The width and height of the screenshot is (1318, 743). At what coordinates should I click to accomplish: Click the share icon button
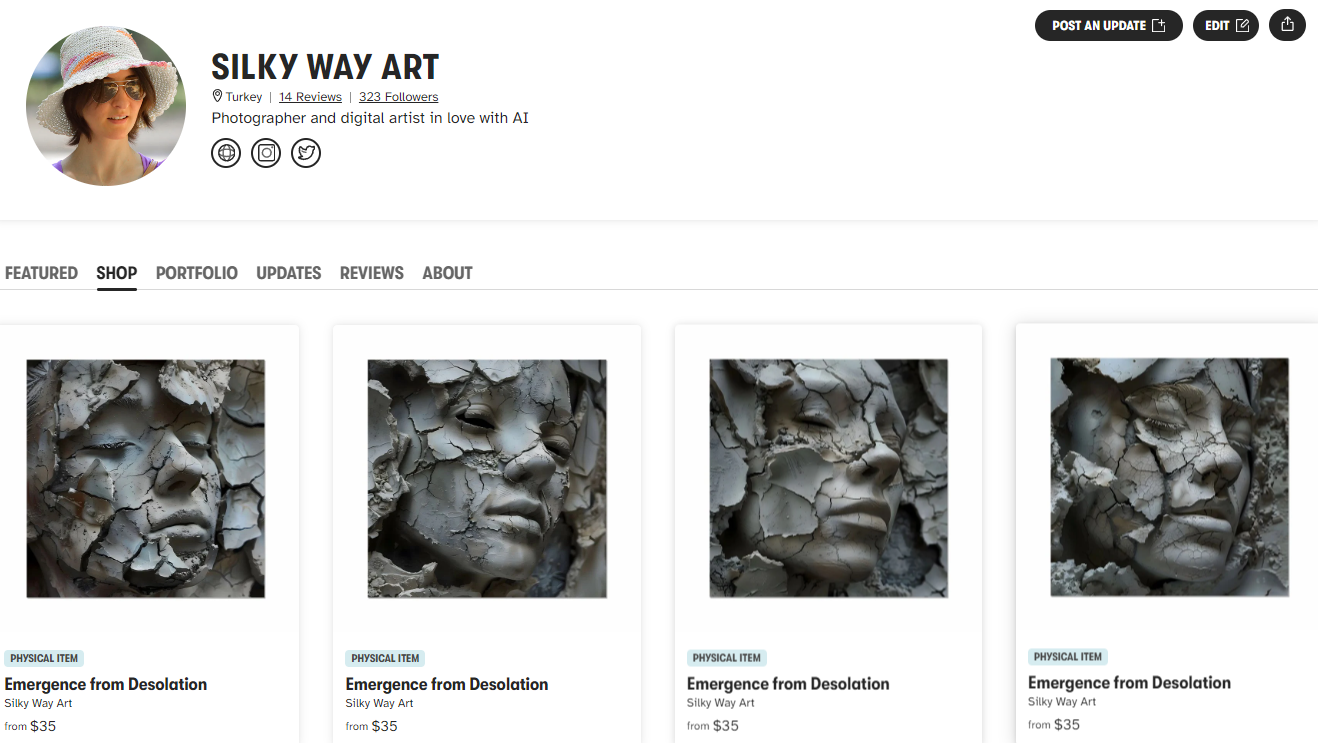(1287, 25)
